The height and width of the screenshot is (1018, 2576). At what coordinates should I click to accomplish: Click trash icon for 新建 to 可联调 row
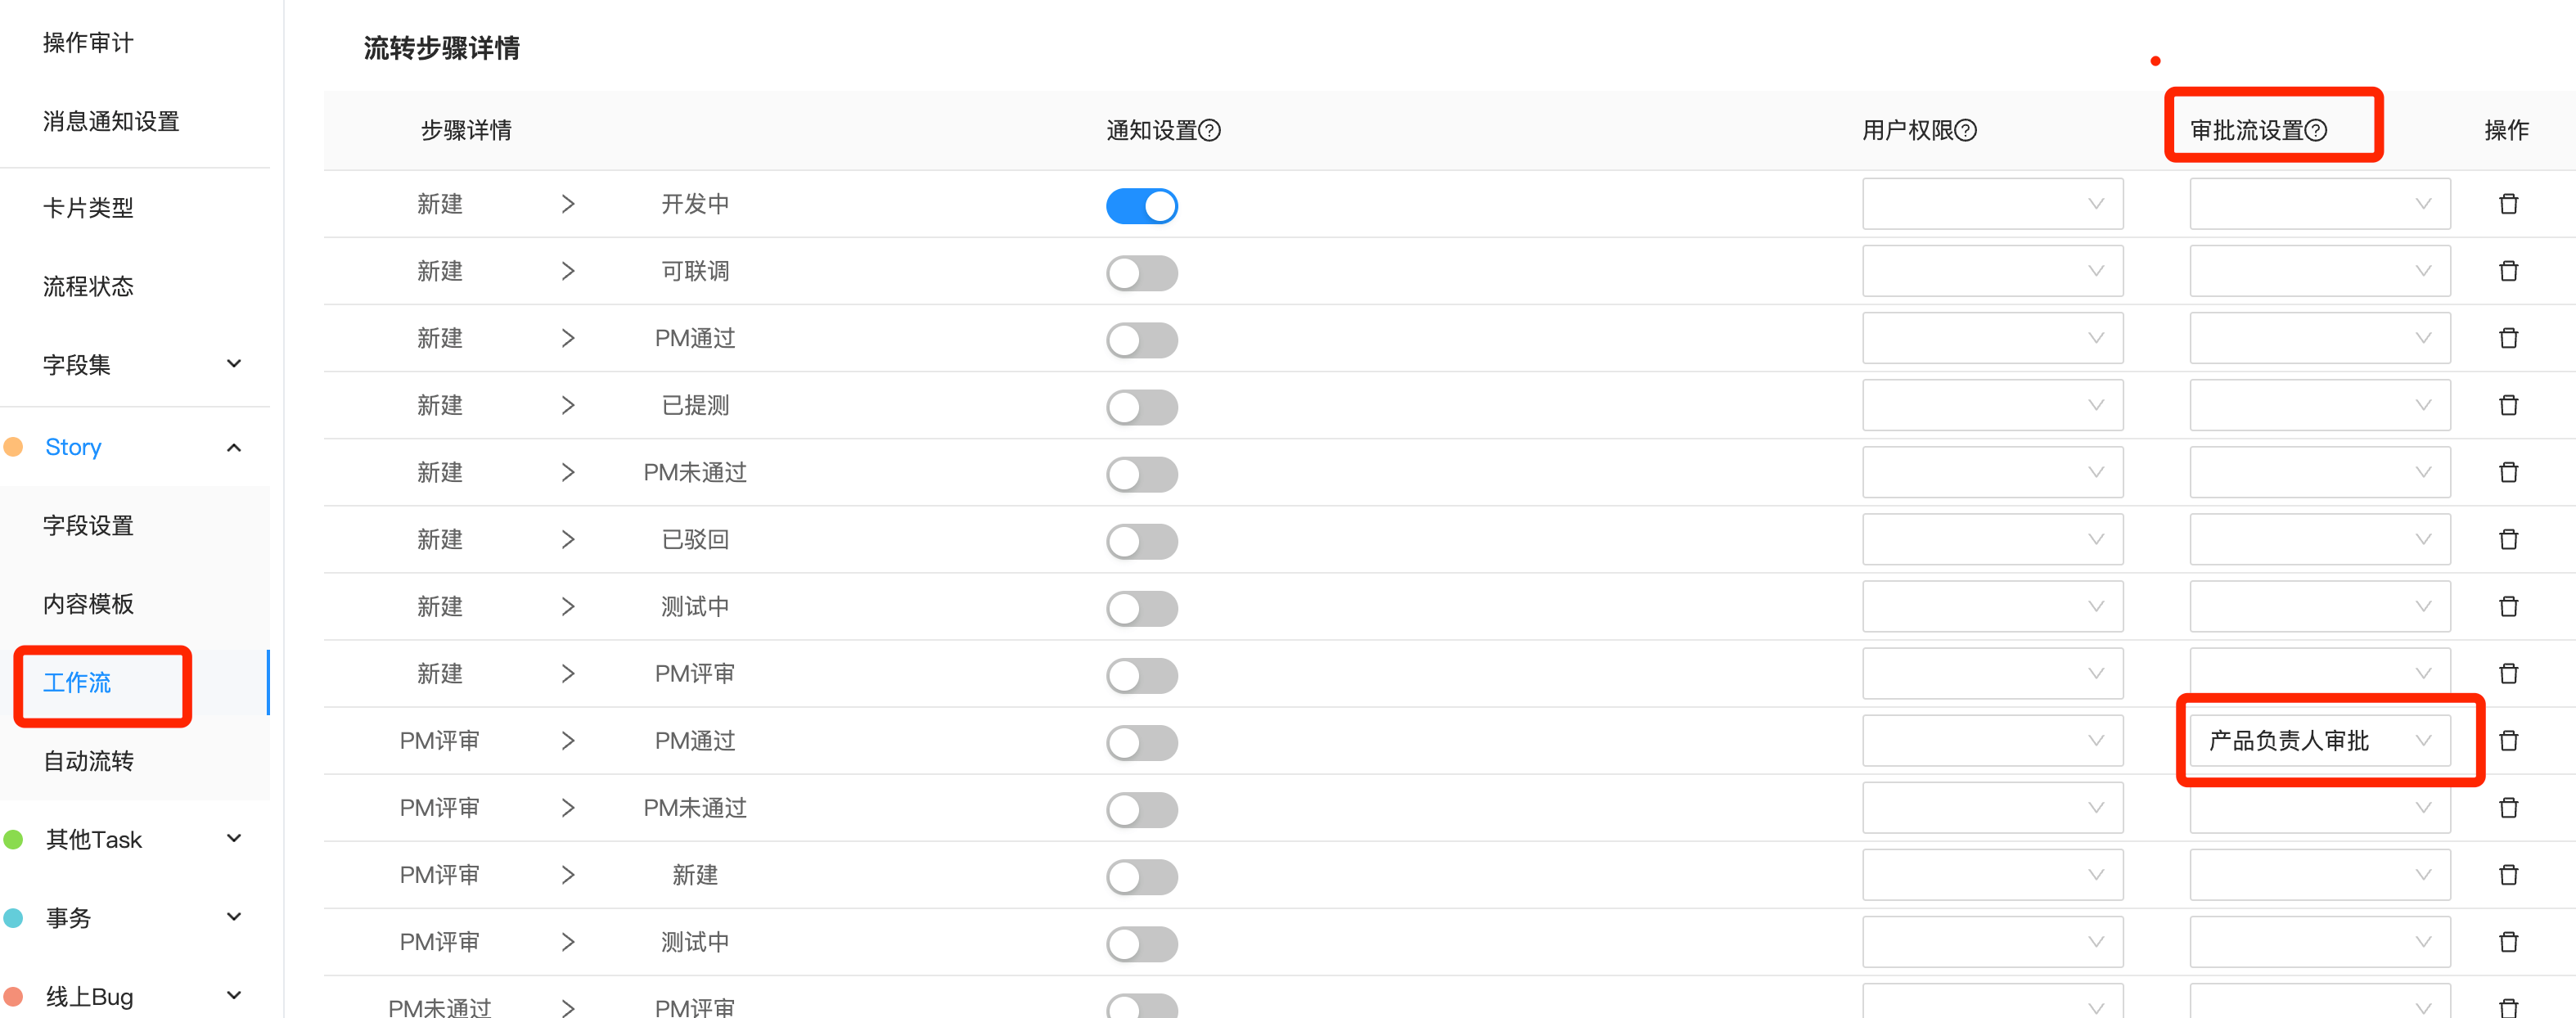[2508, 271]
